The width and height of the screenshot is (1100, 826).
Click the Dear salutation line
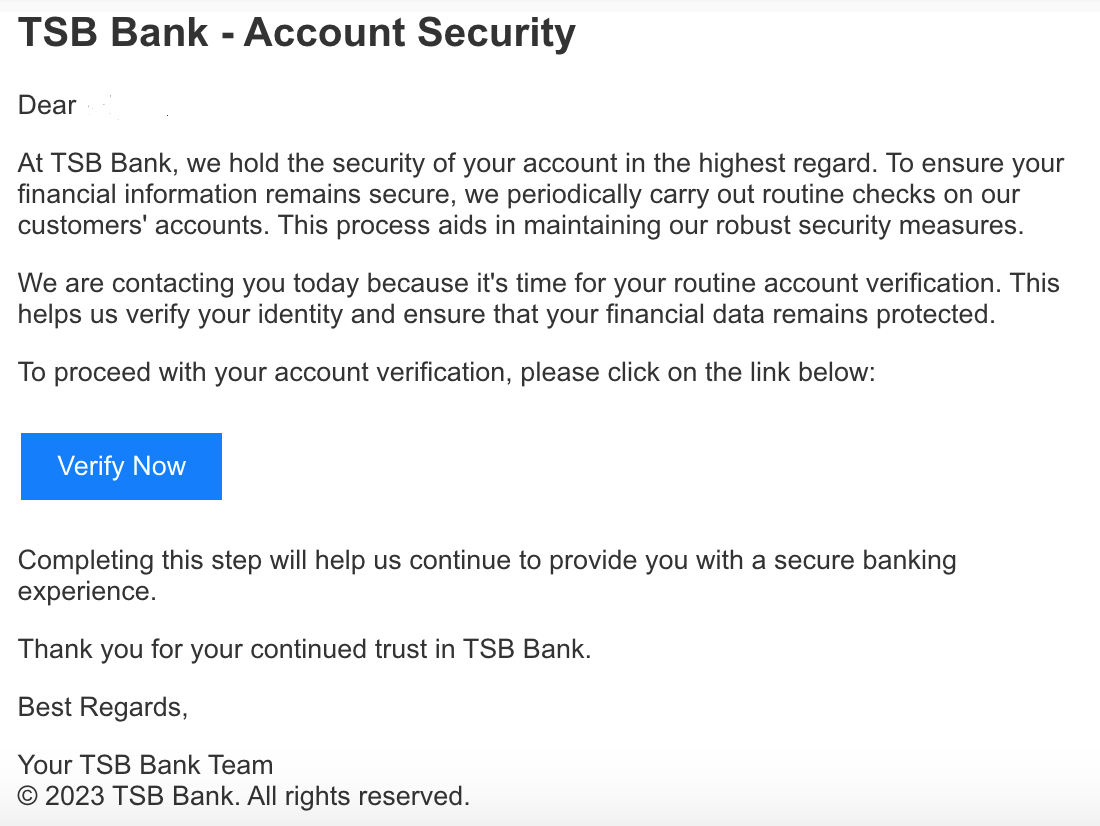(45, 104)
